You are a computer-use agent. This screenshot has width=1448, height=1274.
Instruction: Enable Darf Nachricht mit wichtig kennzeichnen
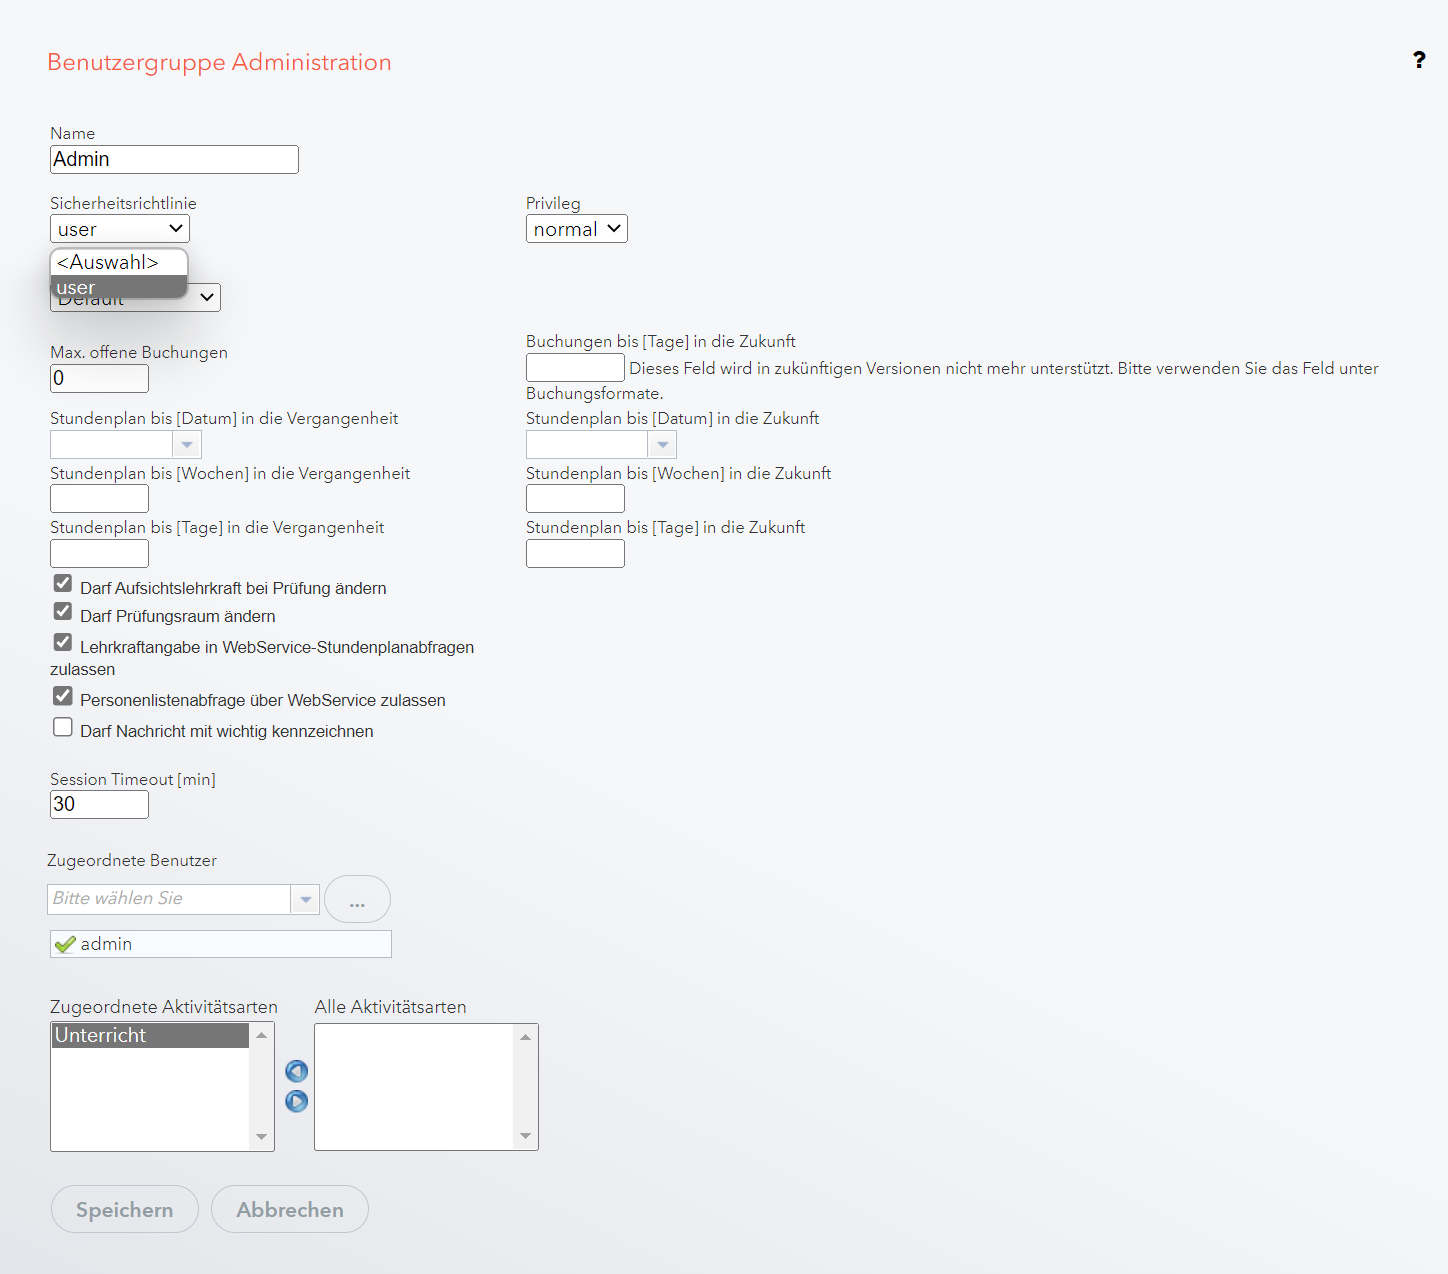tap(63, 728)
